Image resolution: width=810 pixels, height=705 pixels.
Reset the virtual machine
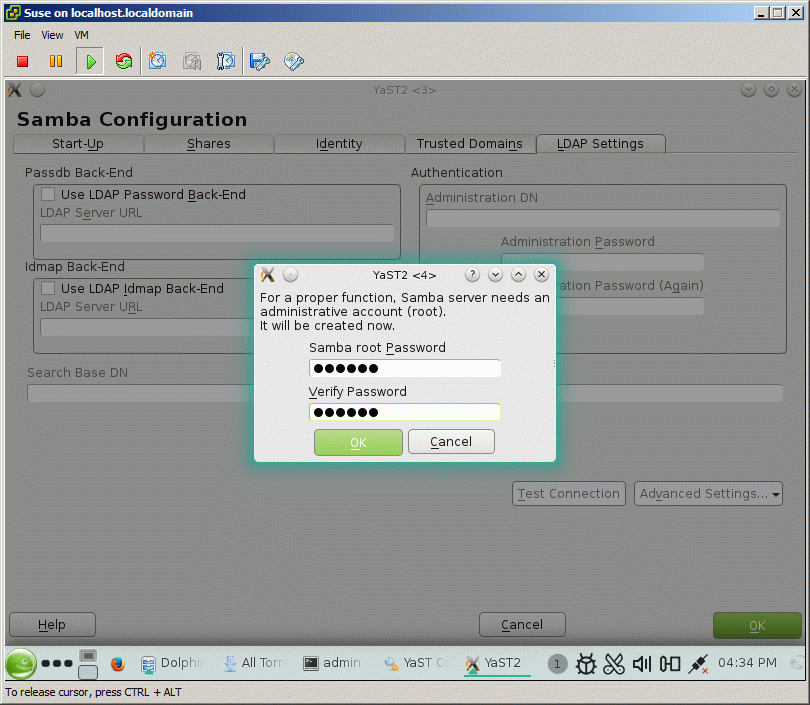pyautogui.click(x=123, y=61)
